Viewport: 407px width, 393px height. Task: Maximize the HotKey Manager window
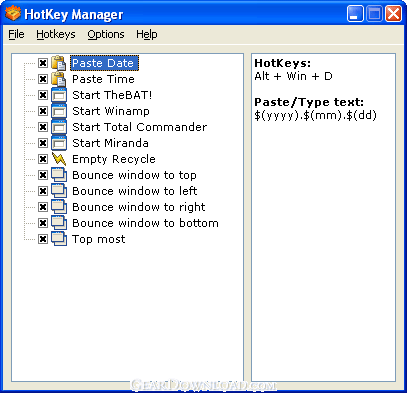374,14
